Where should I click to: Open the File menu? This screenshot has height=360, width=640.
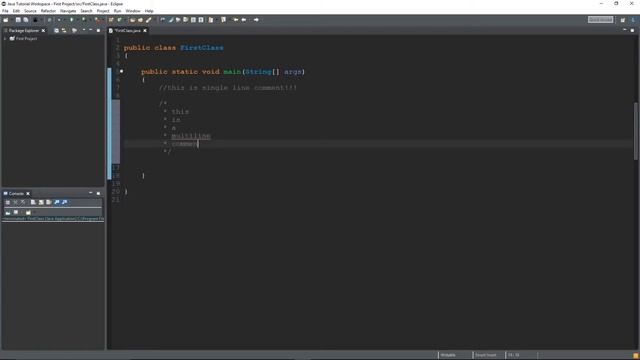point(5,11)
